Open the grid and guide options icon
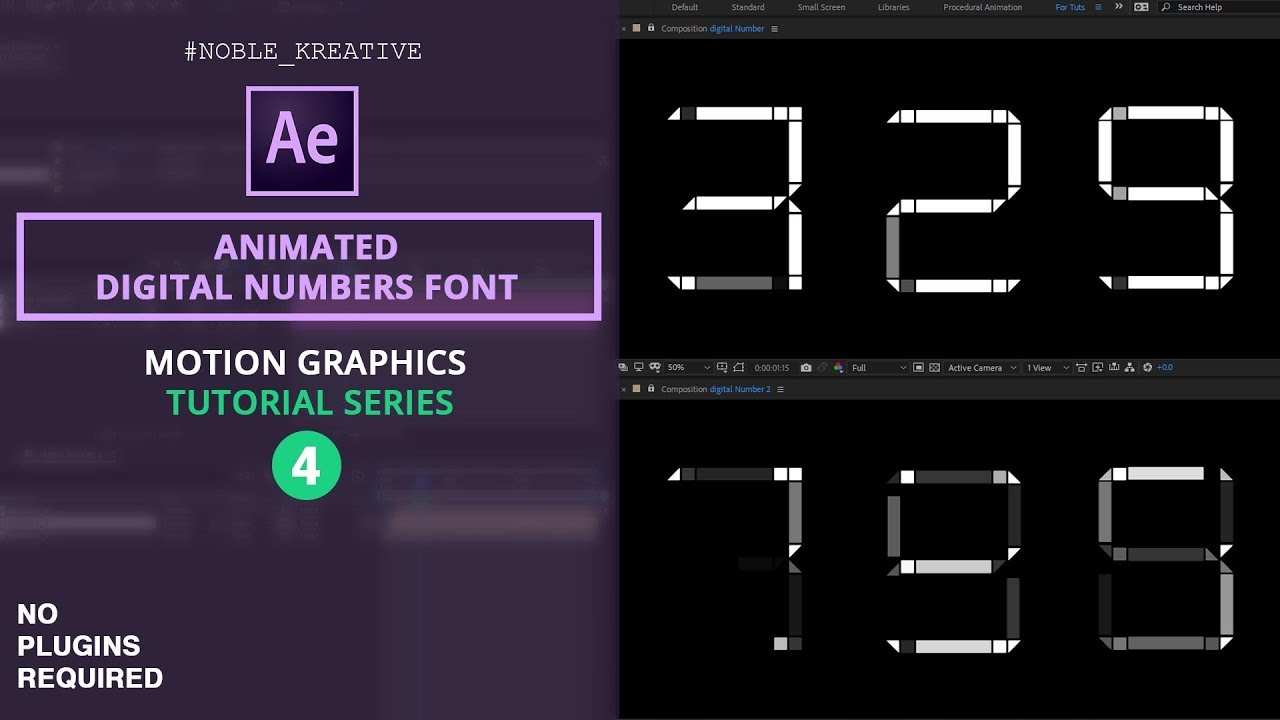 pyautogui.click(x=722, y=367)
